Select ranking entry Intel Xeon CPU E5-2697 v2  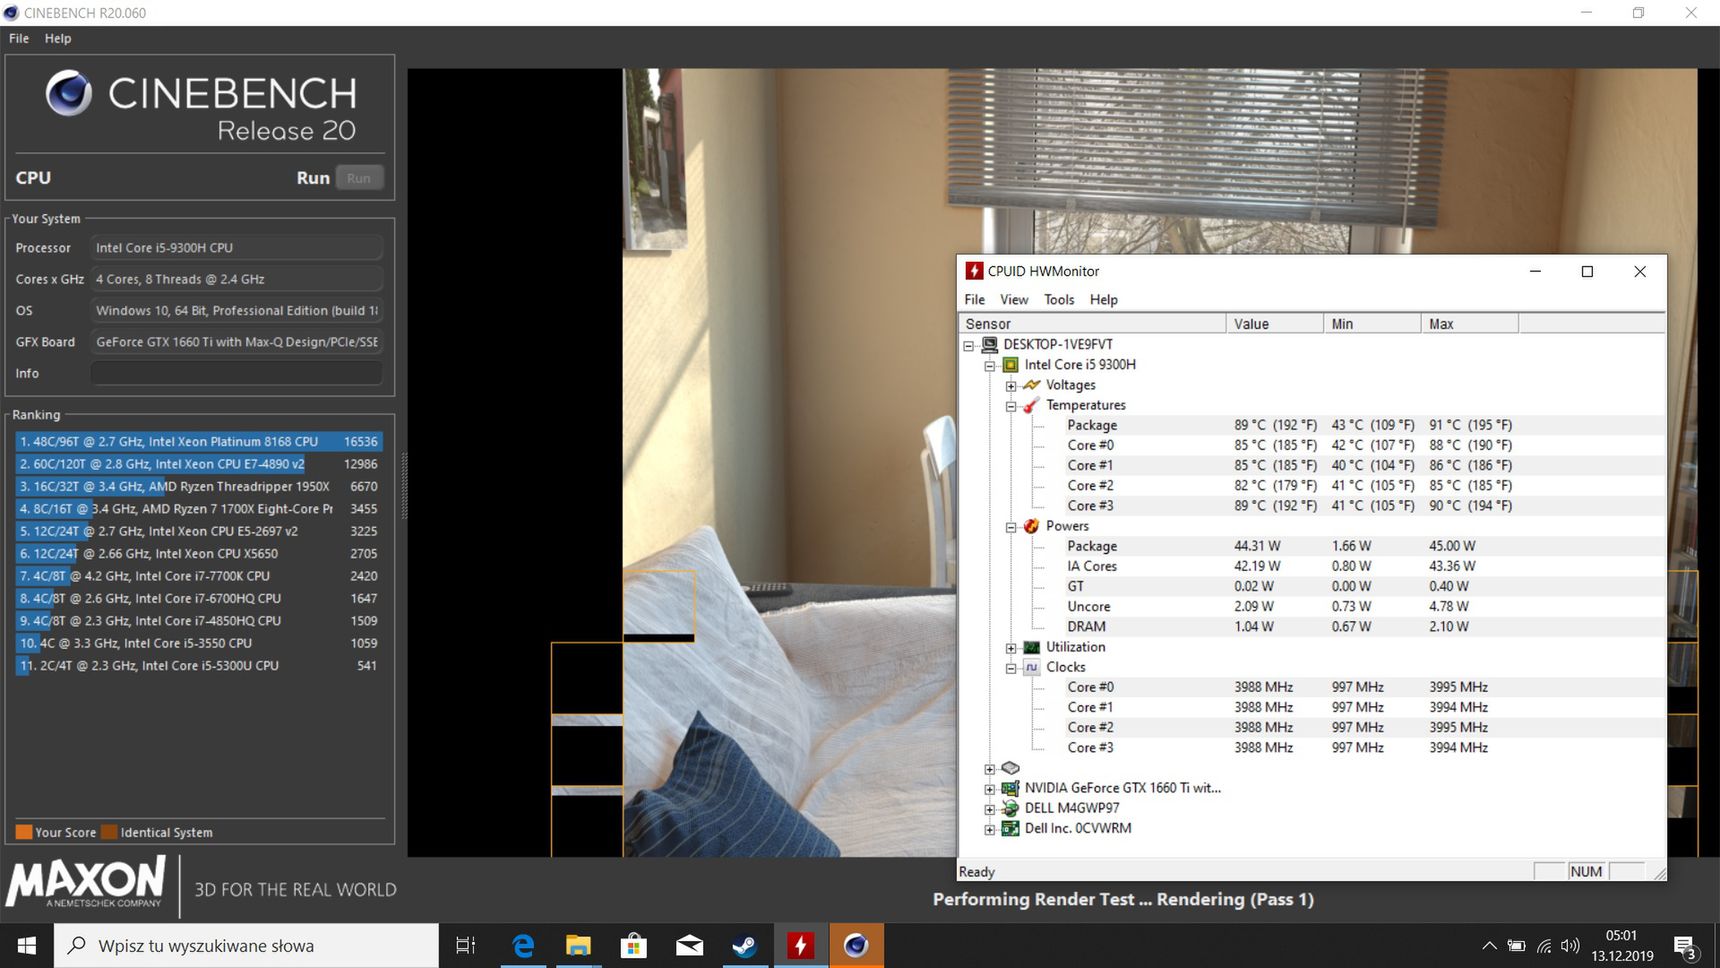199,531
